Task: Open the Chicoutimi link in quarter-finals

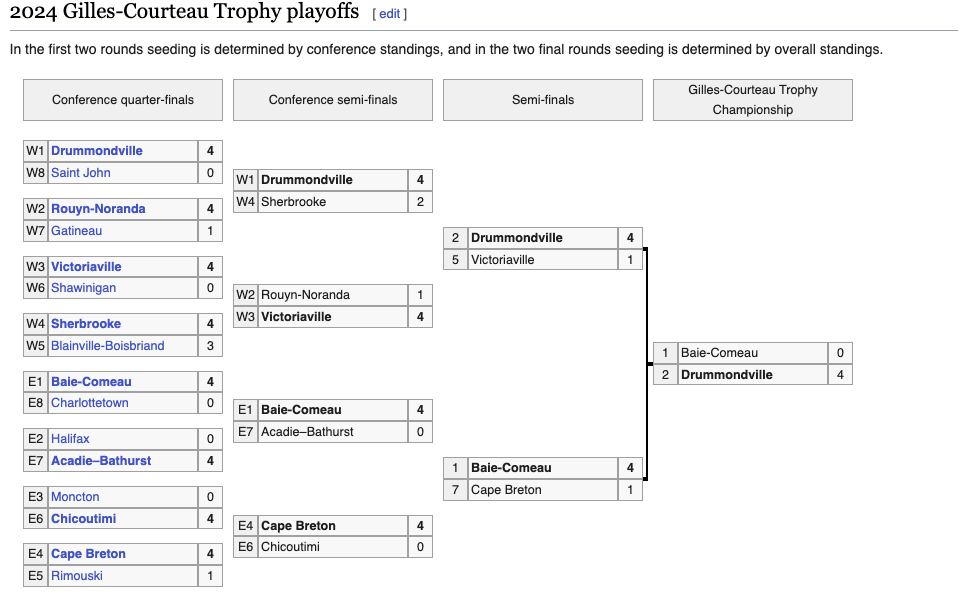Action: (83, 519)
